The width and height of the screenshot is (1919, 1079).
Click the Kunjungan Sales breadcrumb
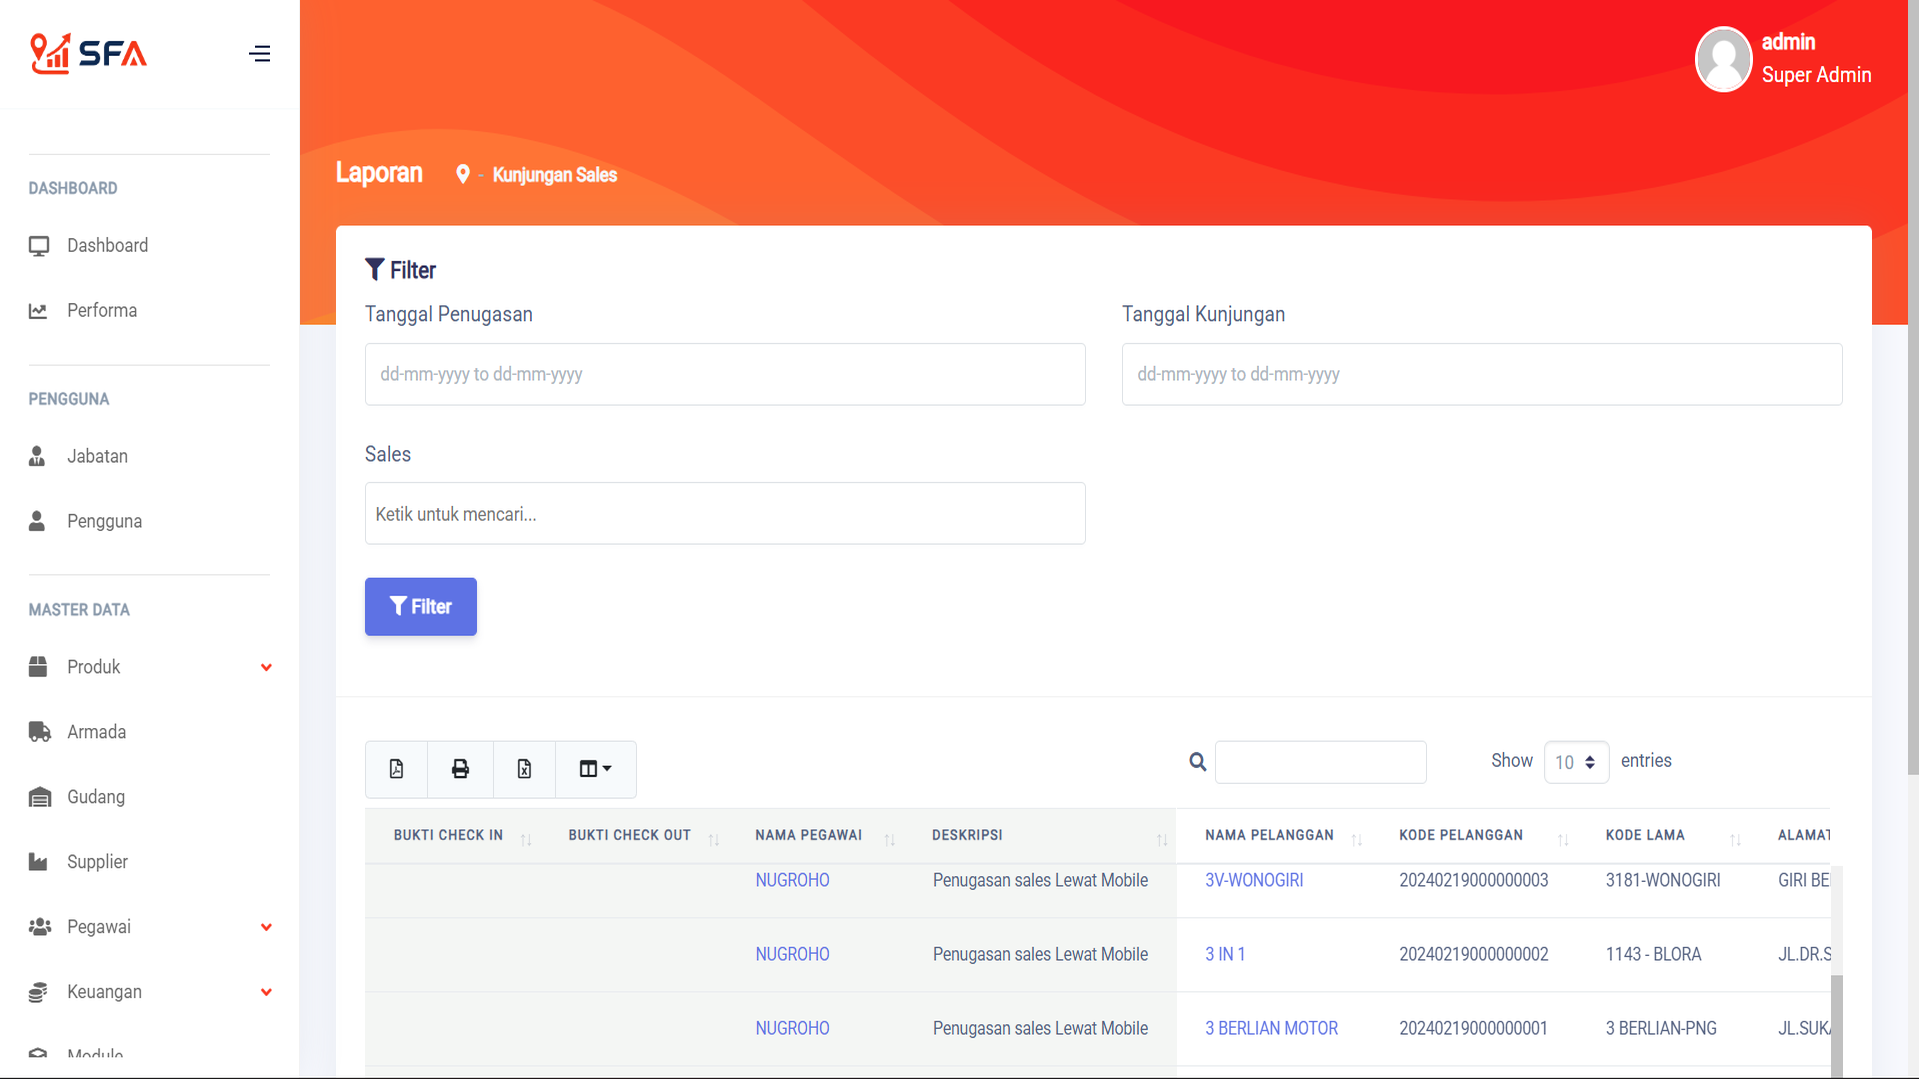(x=554, y=175)
